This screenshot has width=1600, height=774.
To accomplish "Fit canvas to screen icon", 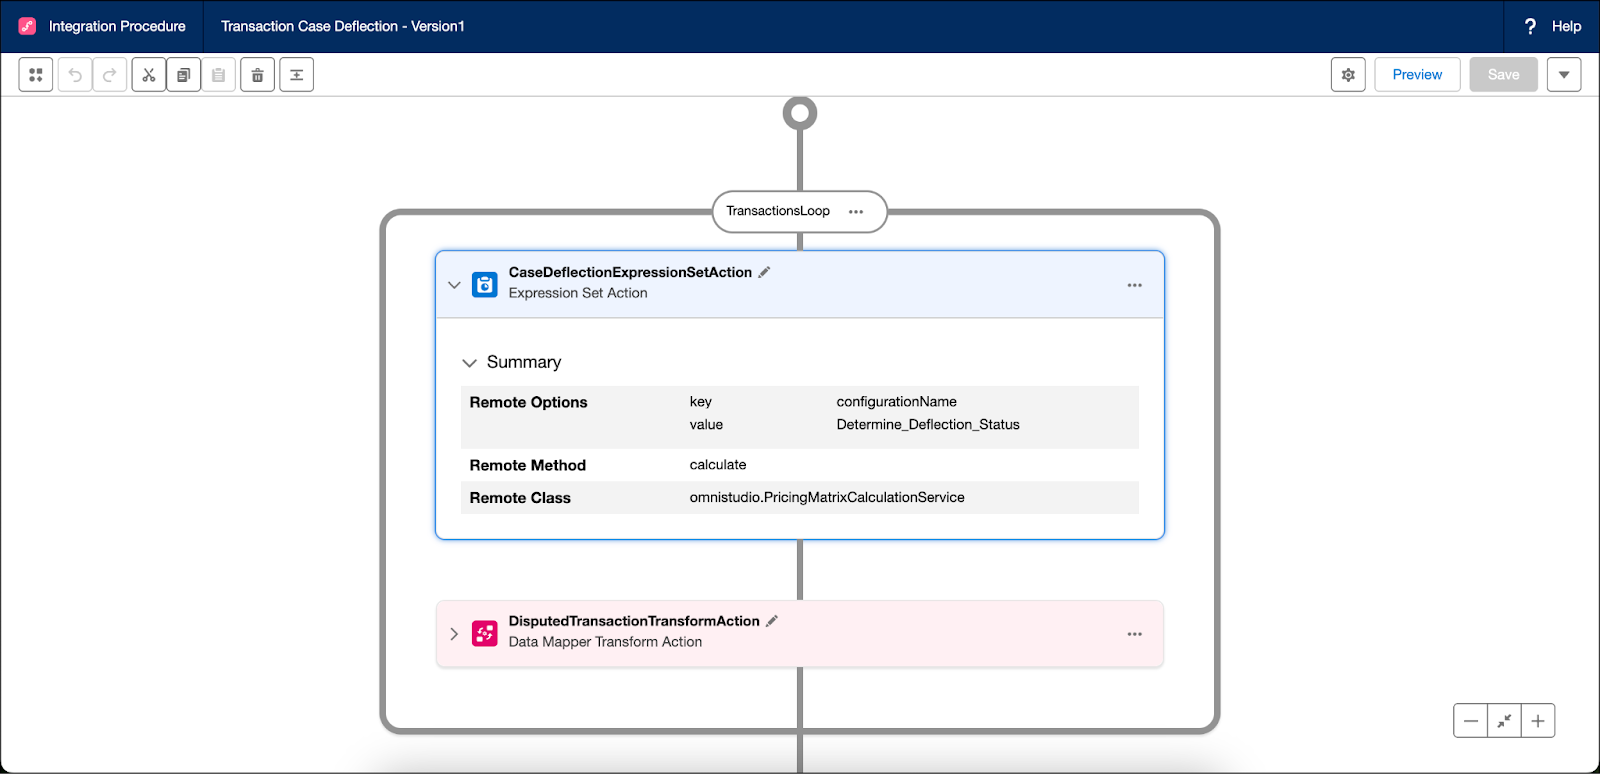I will coord(1504,721).
